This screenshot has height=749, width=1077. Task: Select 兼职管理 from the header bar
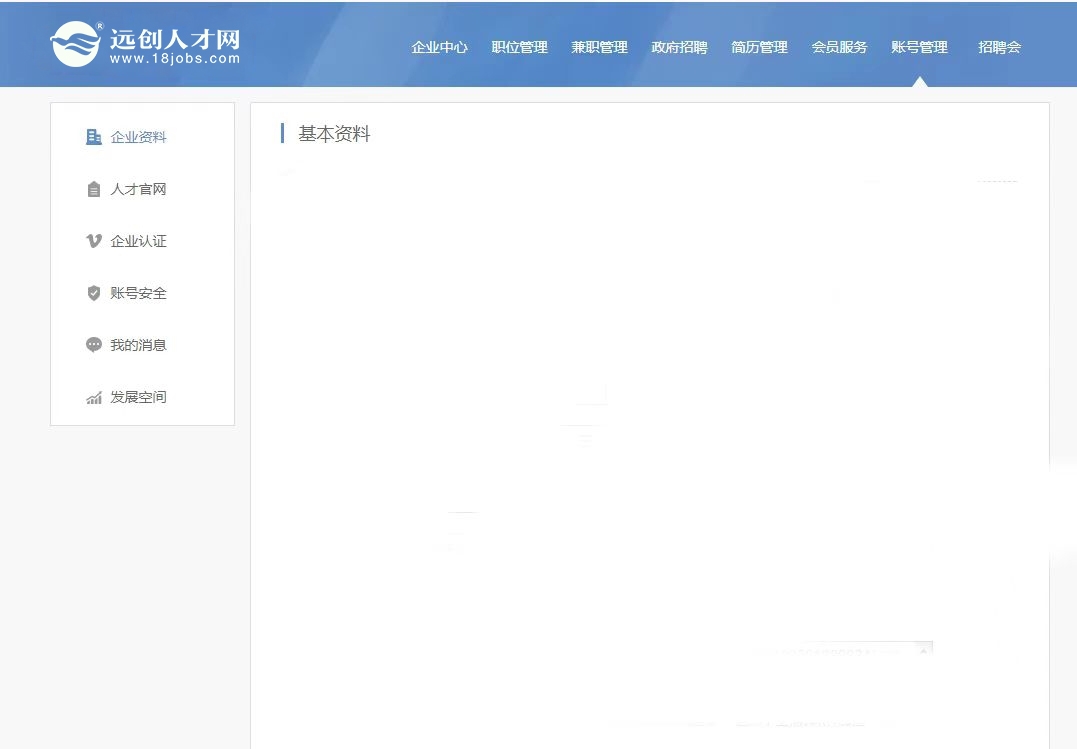click(599, 47)
